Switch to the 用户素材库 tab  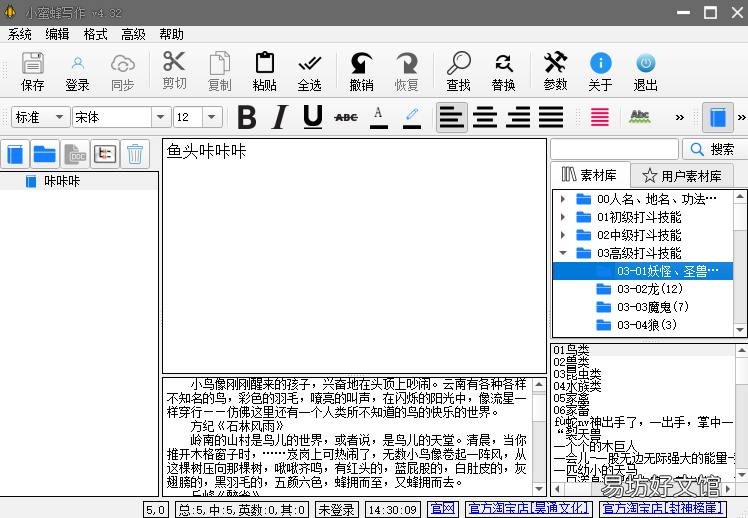point(682,176)
